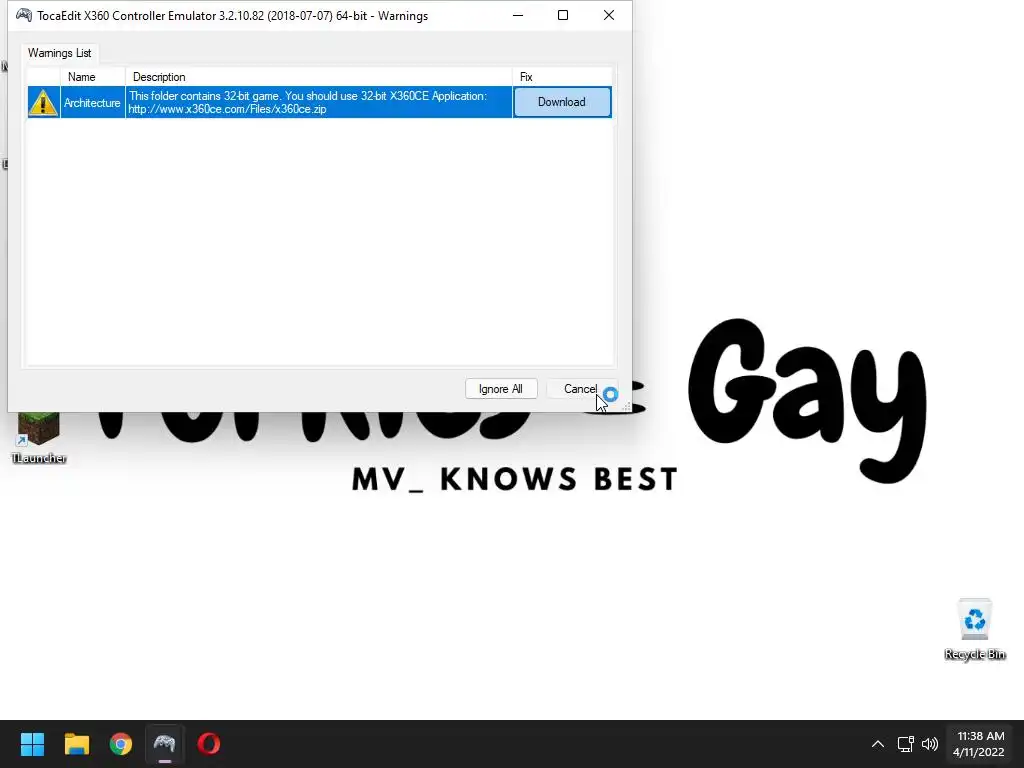Viewport: 1024px width, 768px height.
Task: Open Opera browser from the taskbar
Action: point(209,744)
